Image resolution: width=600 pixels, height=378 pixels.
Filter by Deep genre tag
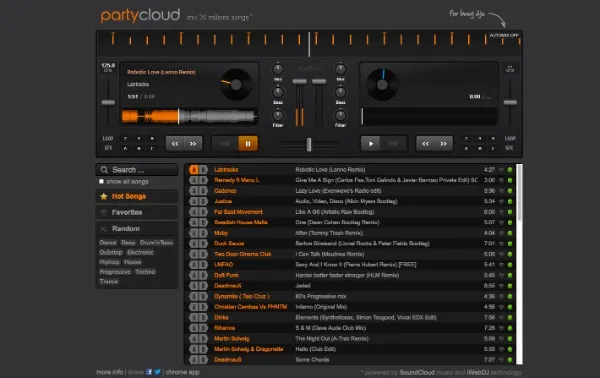click(128, 243)
